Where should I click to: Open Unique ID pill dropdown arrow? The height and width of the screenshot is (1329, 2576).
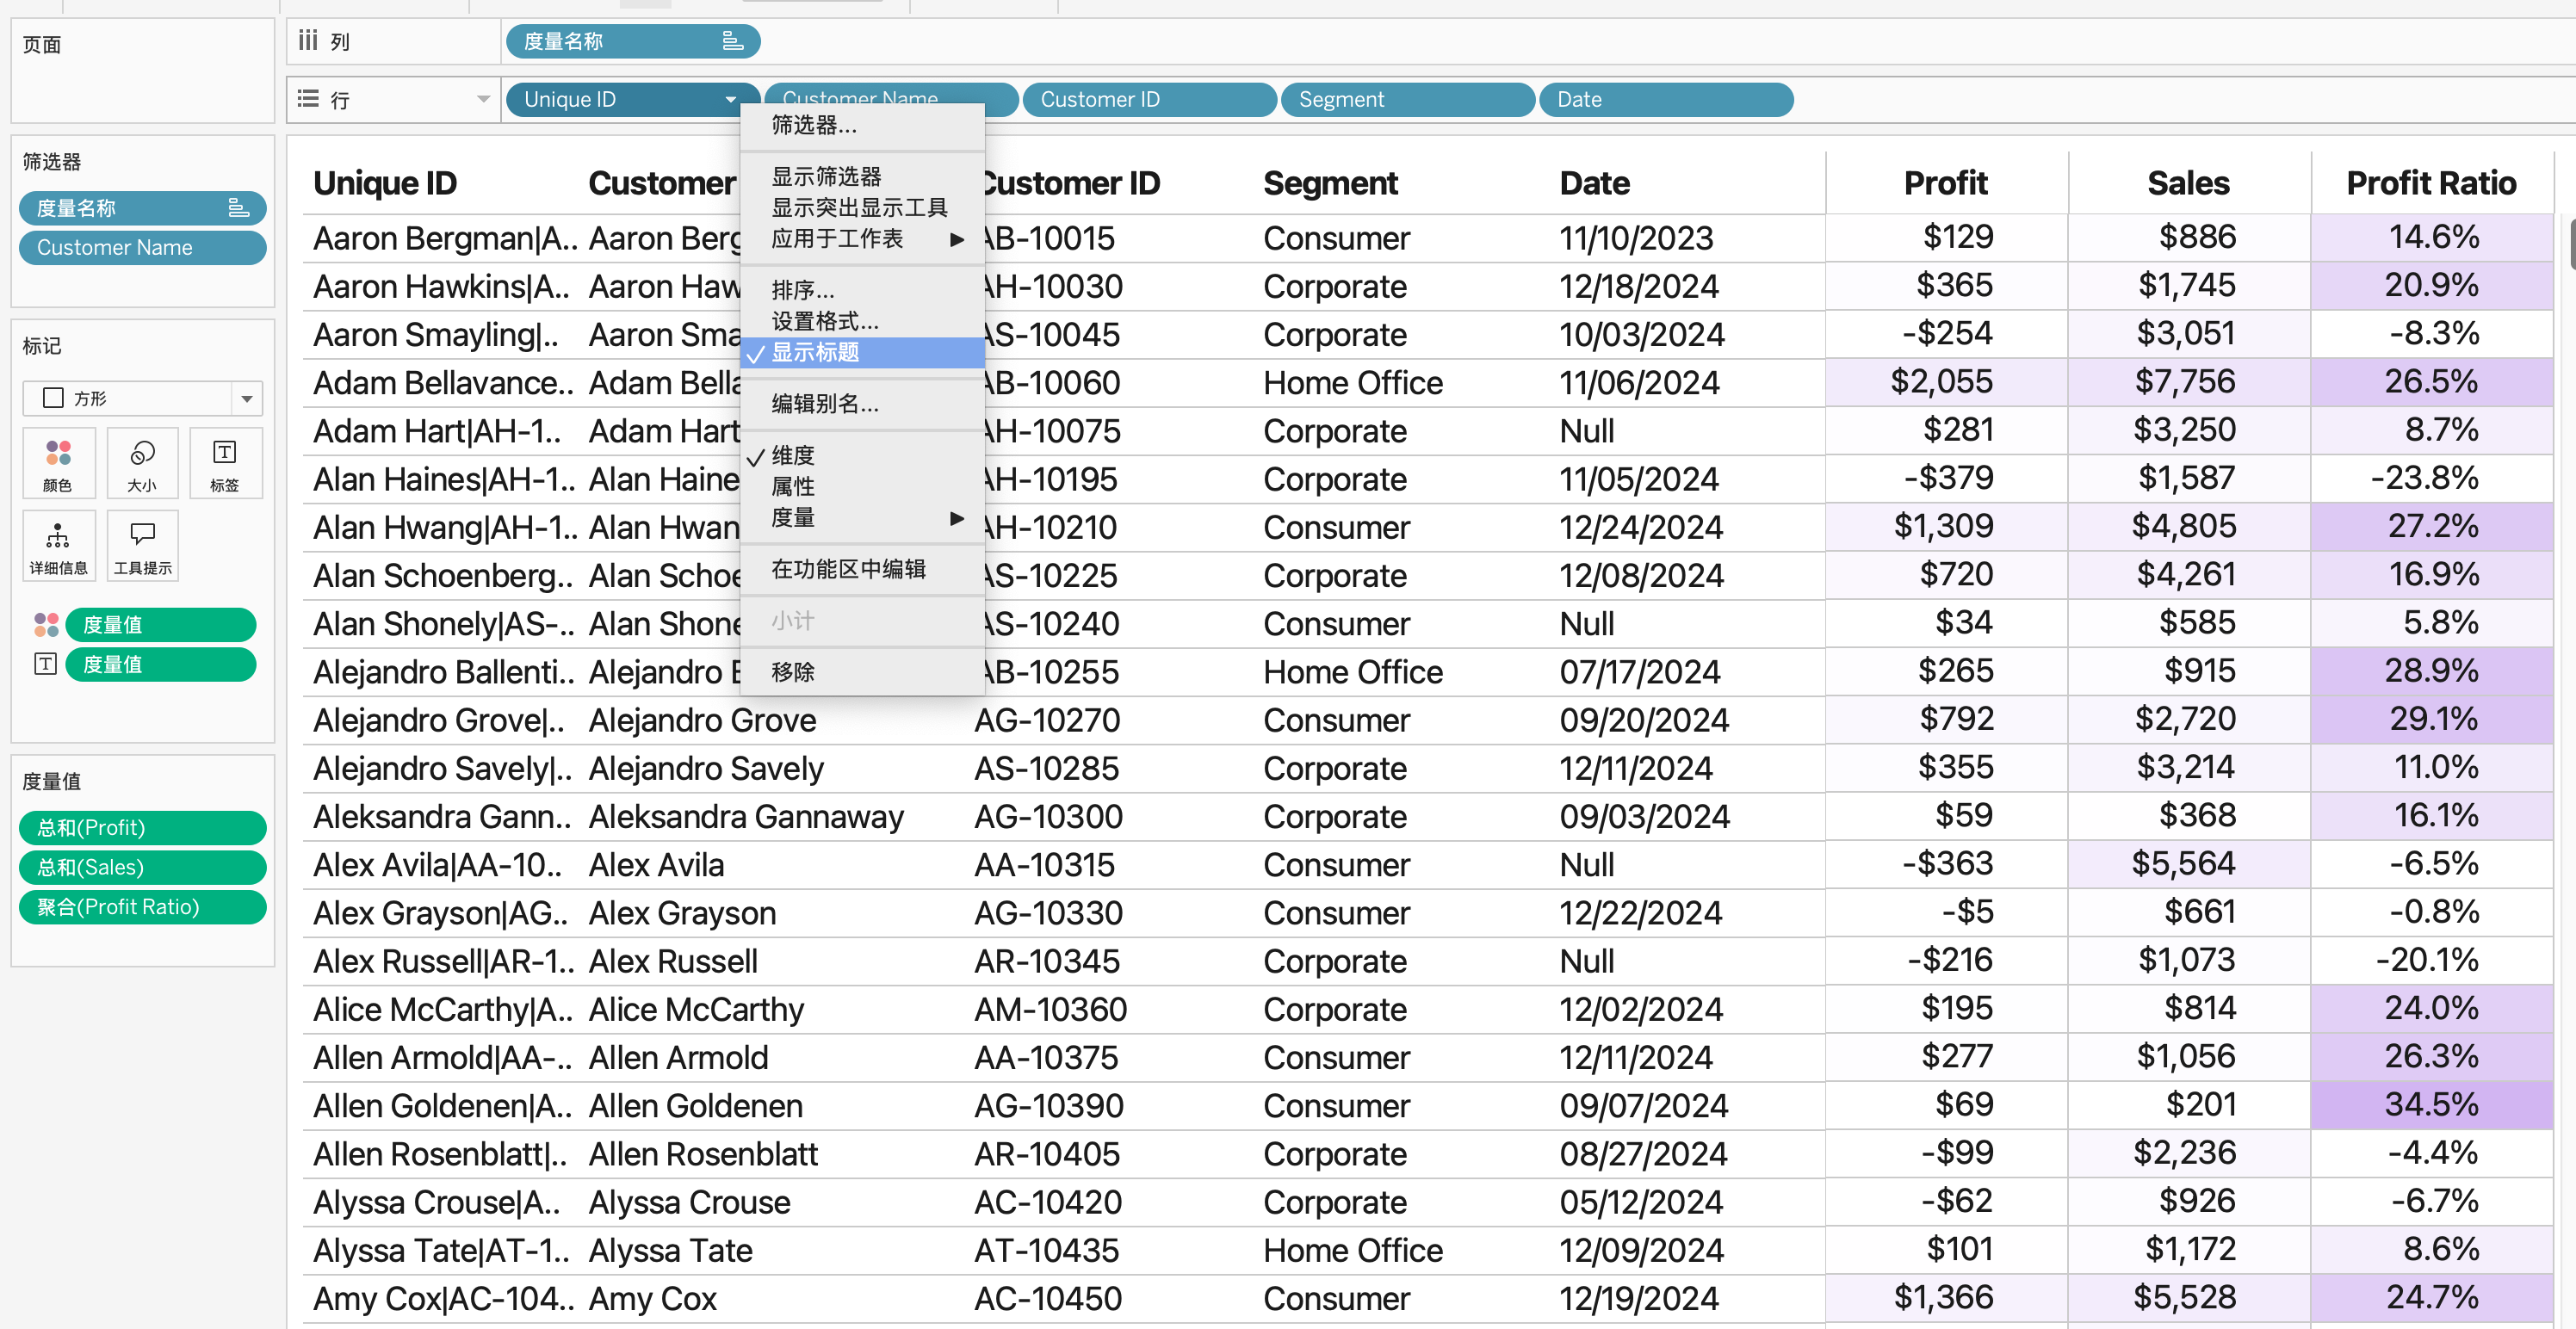pos(730,99)
